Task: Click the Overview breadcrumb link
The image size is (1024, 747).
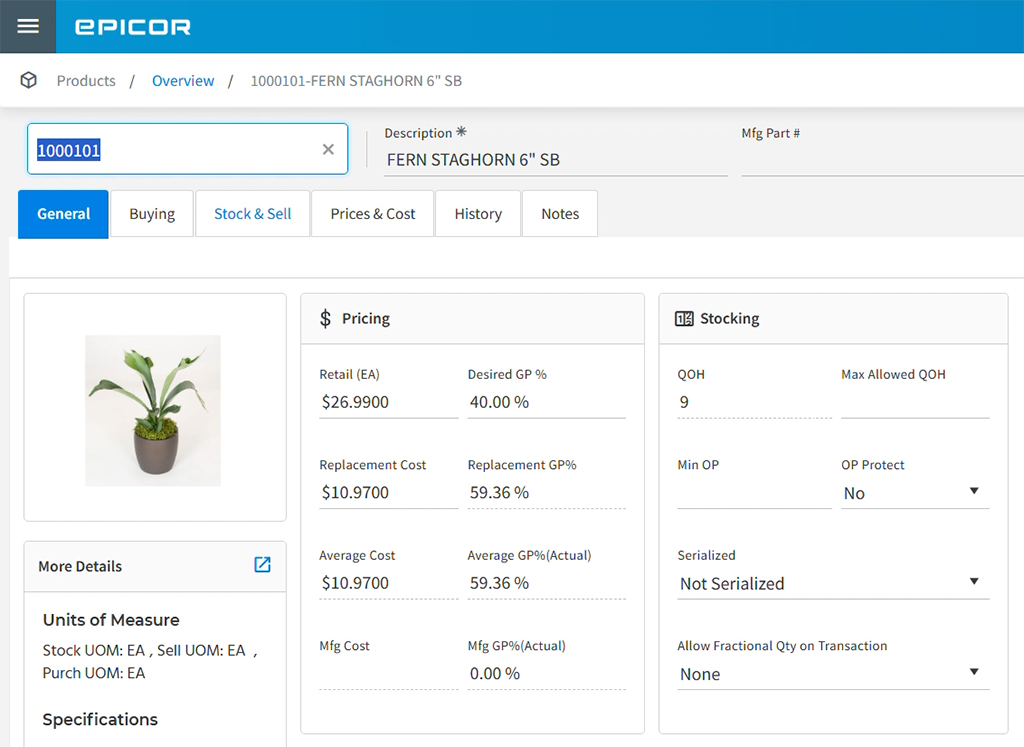Action: (x=183, y=80)
